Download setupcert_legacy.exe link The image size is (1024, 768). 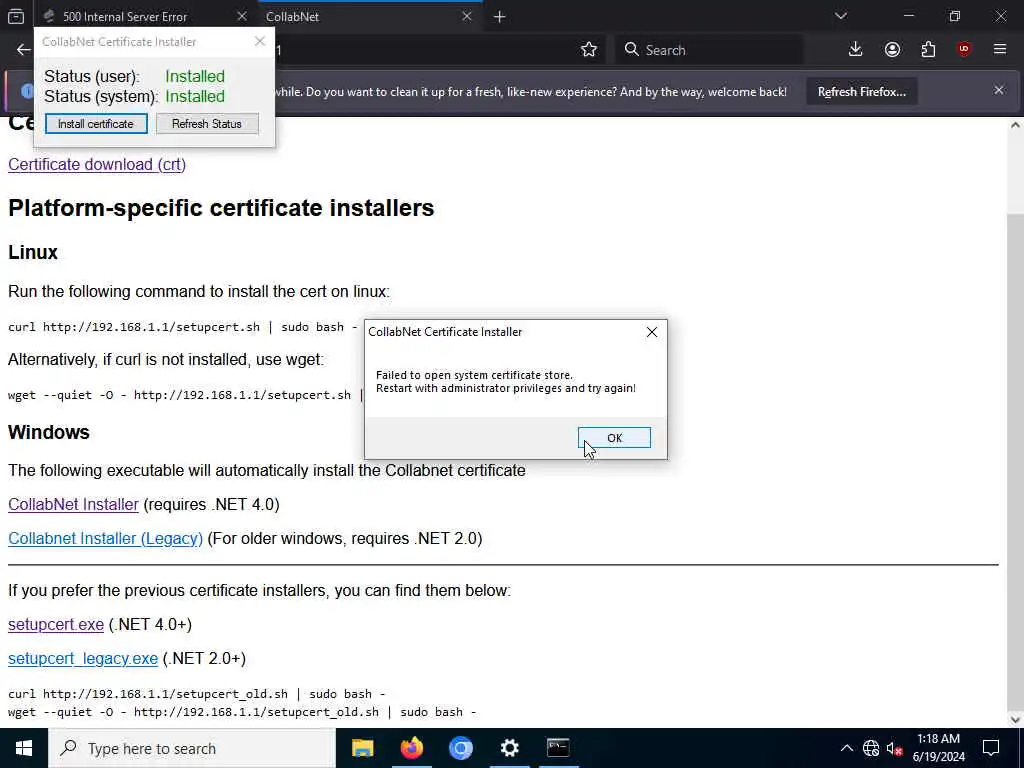click(83, 658)
